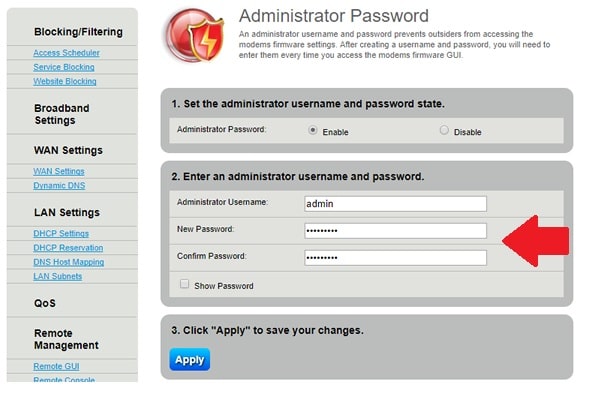Viewport: 604px width, 402px height.
Task: Open the LAN Subnets link
Action: click(x=58, y=276)
